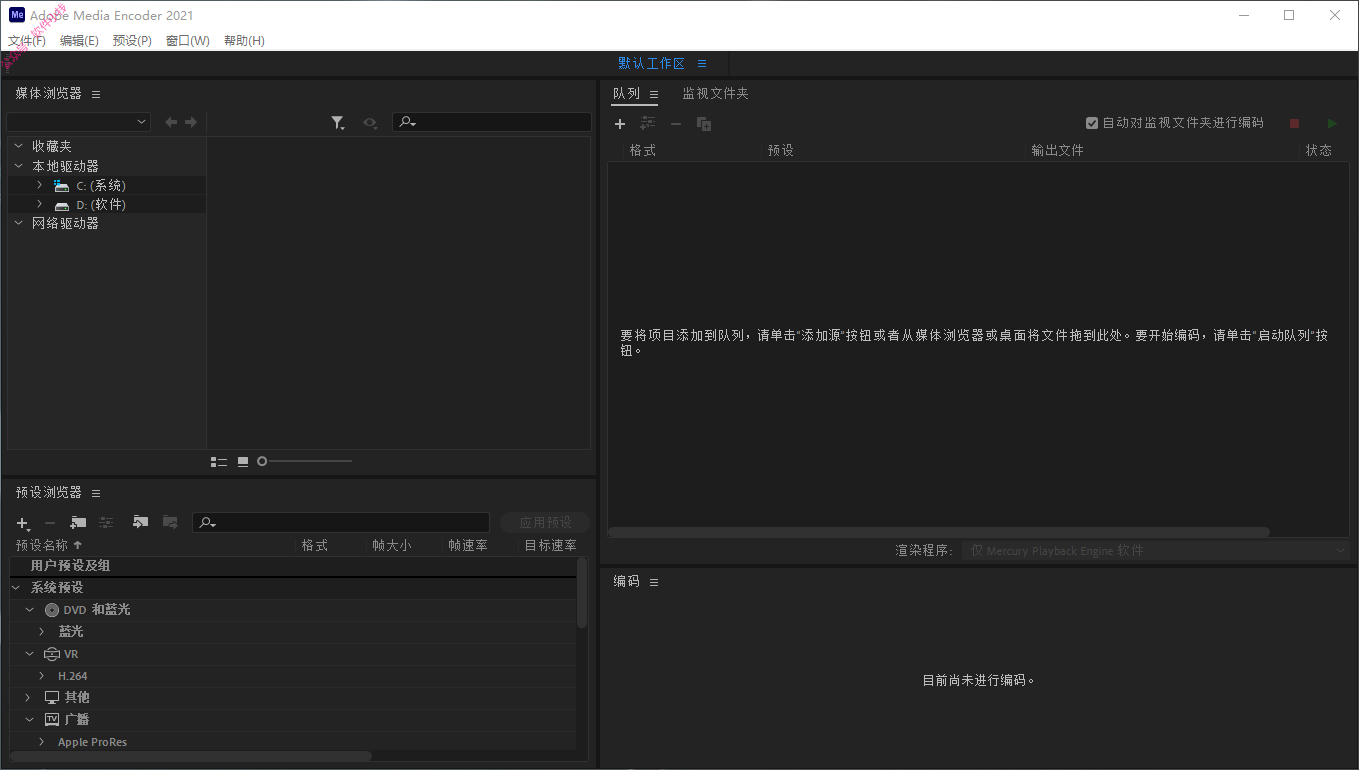Open the file type filter funnel

[x=338, y=123]
